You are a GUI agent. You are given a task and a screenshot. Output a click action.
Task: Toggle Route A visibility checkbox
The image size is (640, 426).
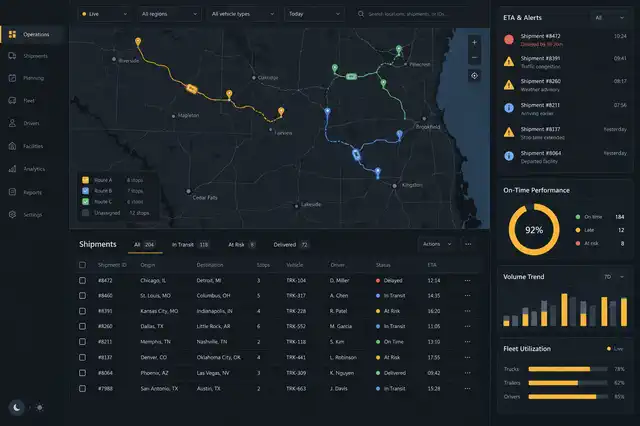[85, 180]
